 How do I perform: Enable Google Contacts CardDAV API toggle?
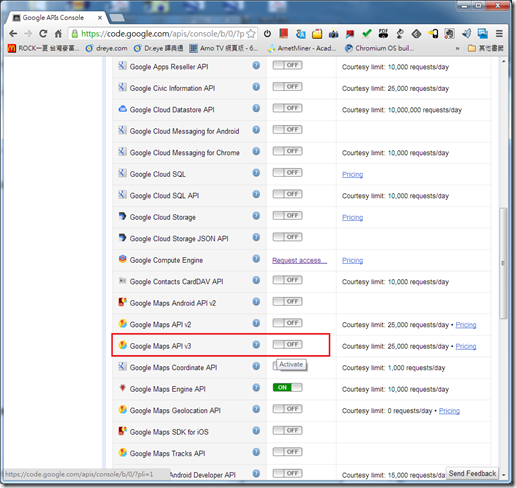tap(287, 280)
